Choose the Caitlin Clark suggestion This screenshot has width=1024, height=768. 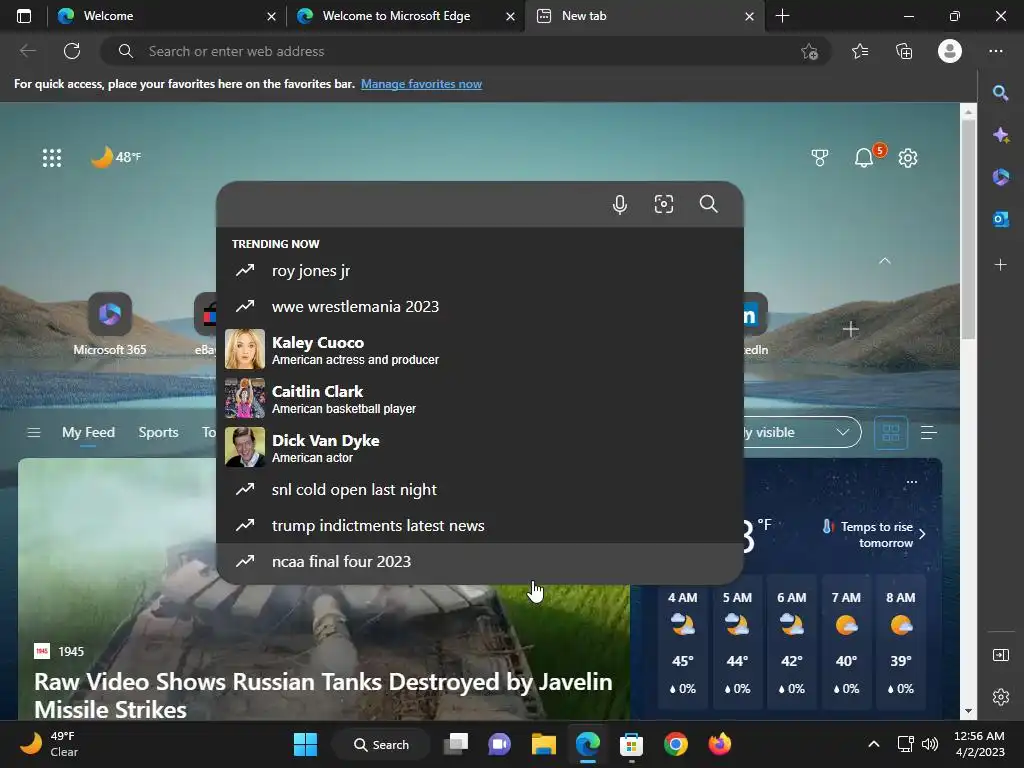tap(479, 398)
